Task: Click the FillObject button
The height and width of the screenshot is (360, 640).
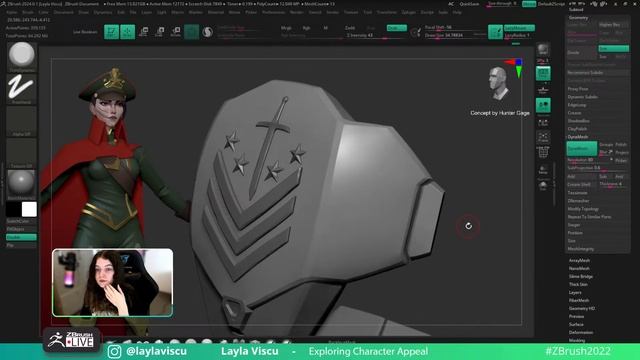Action: (x=21, y=229)
